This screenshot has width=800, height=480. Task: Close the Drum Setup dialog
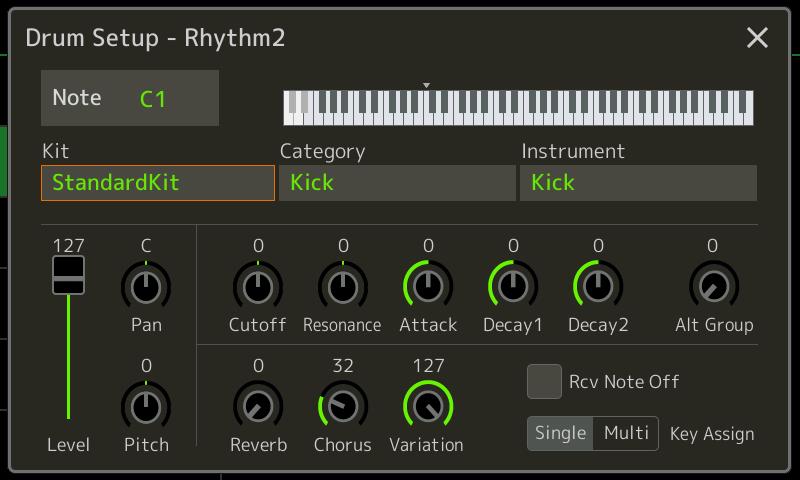[x=757, y=38]
